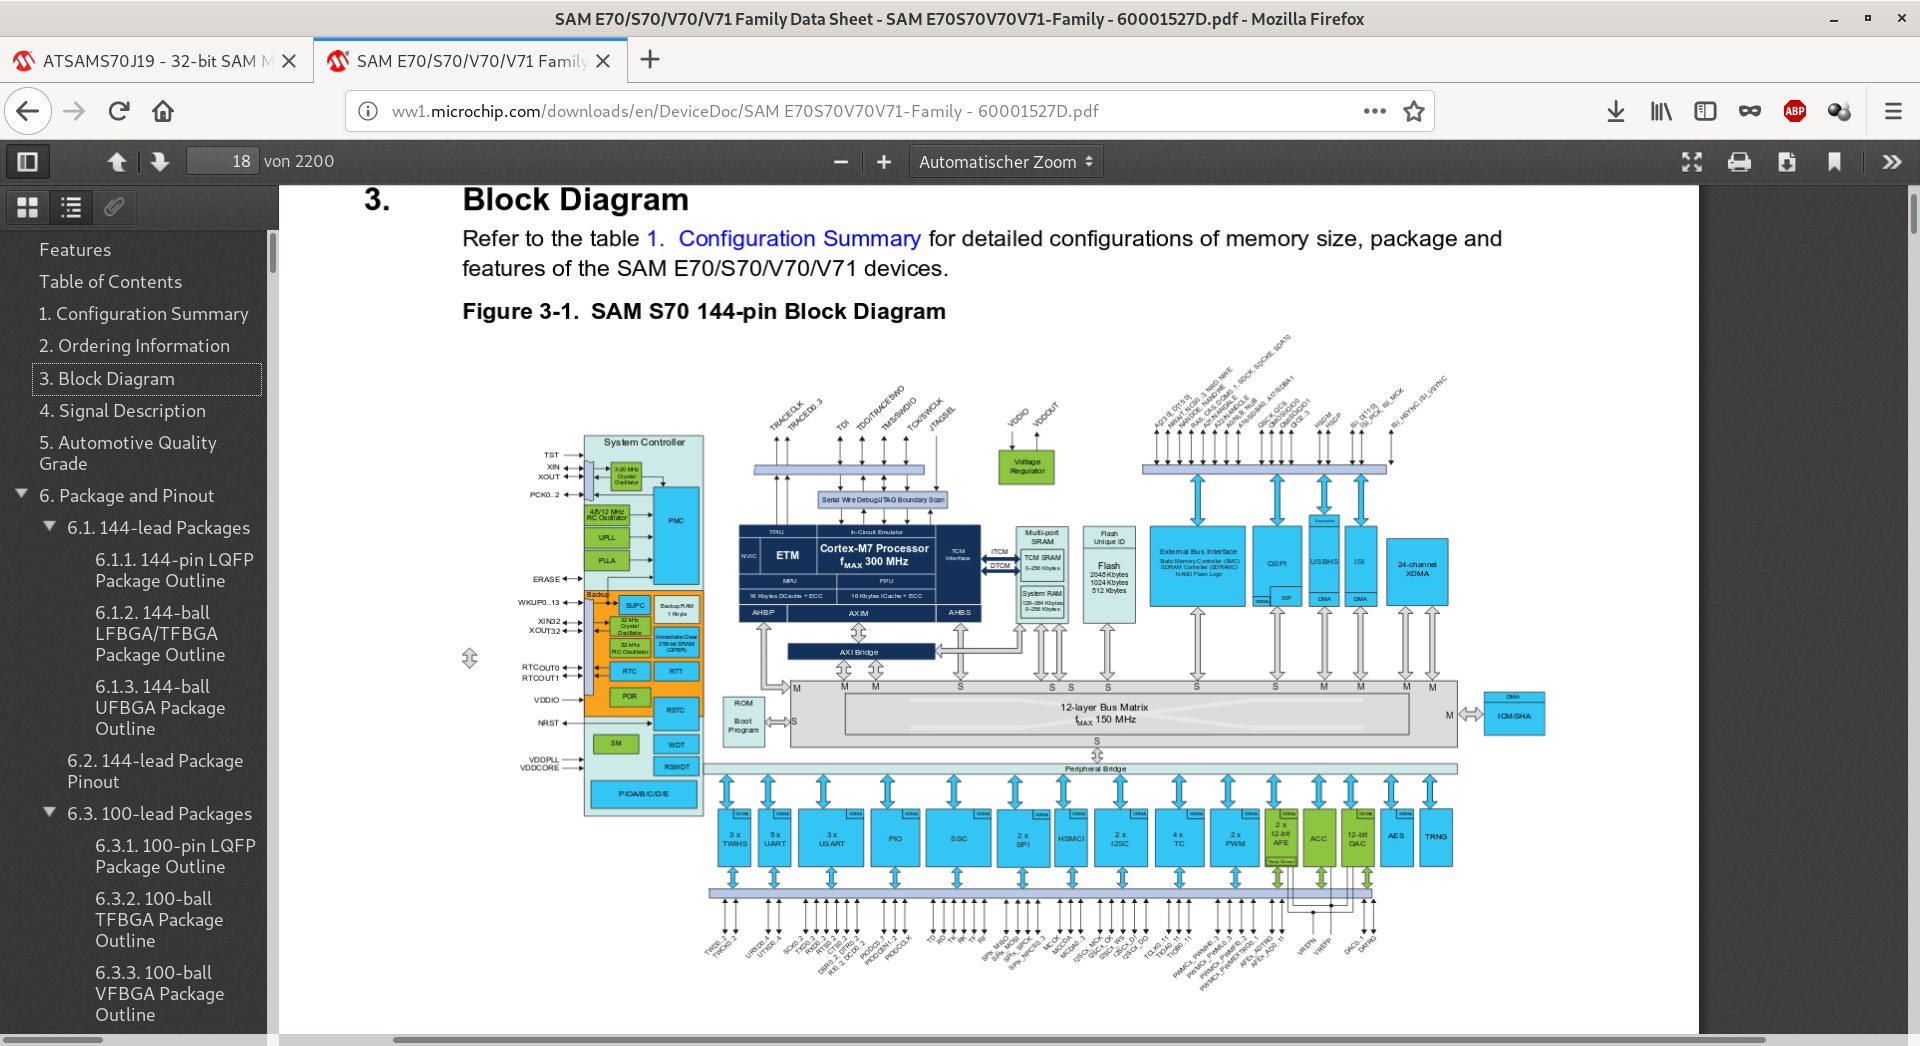
Task: Click 6.3. 100-lead Packages entry
Action: tap(159, 814)
